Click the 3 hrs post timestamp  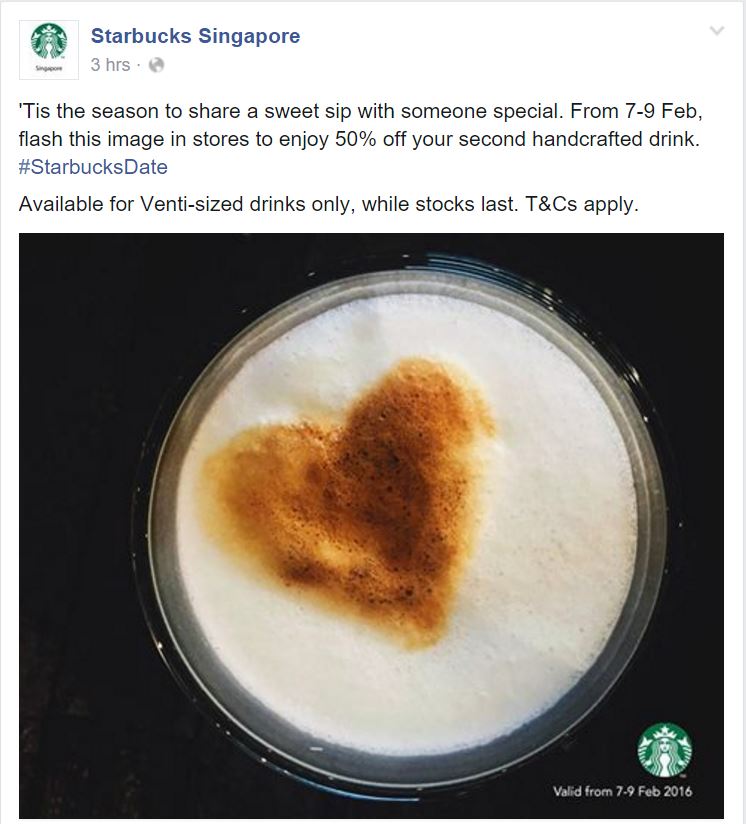(110, 65)
